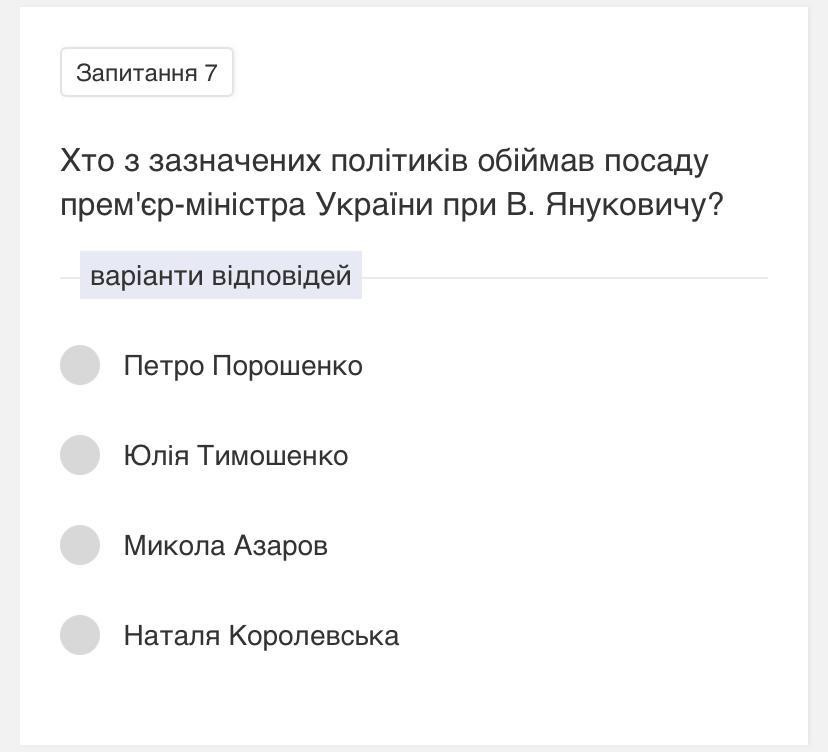Choose the Юлія Тимошенко radio option

point(80,455)
